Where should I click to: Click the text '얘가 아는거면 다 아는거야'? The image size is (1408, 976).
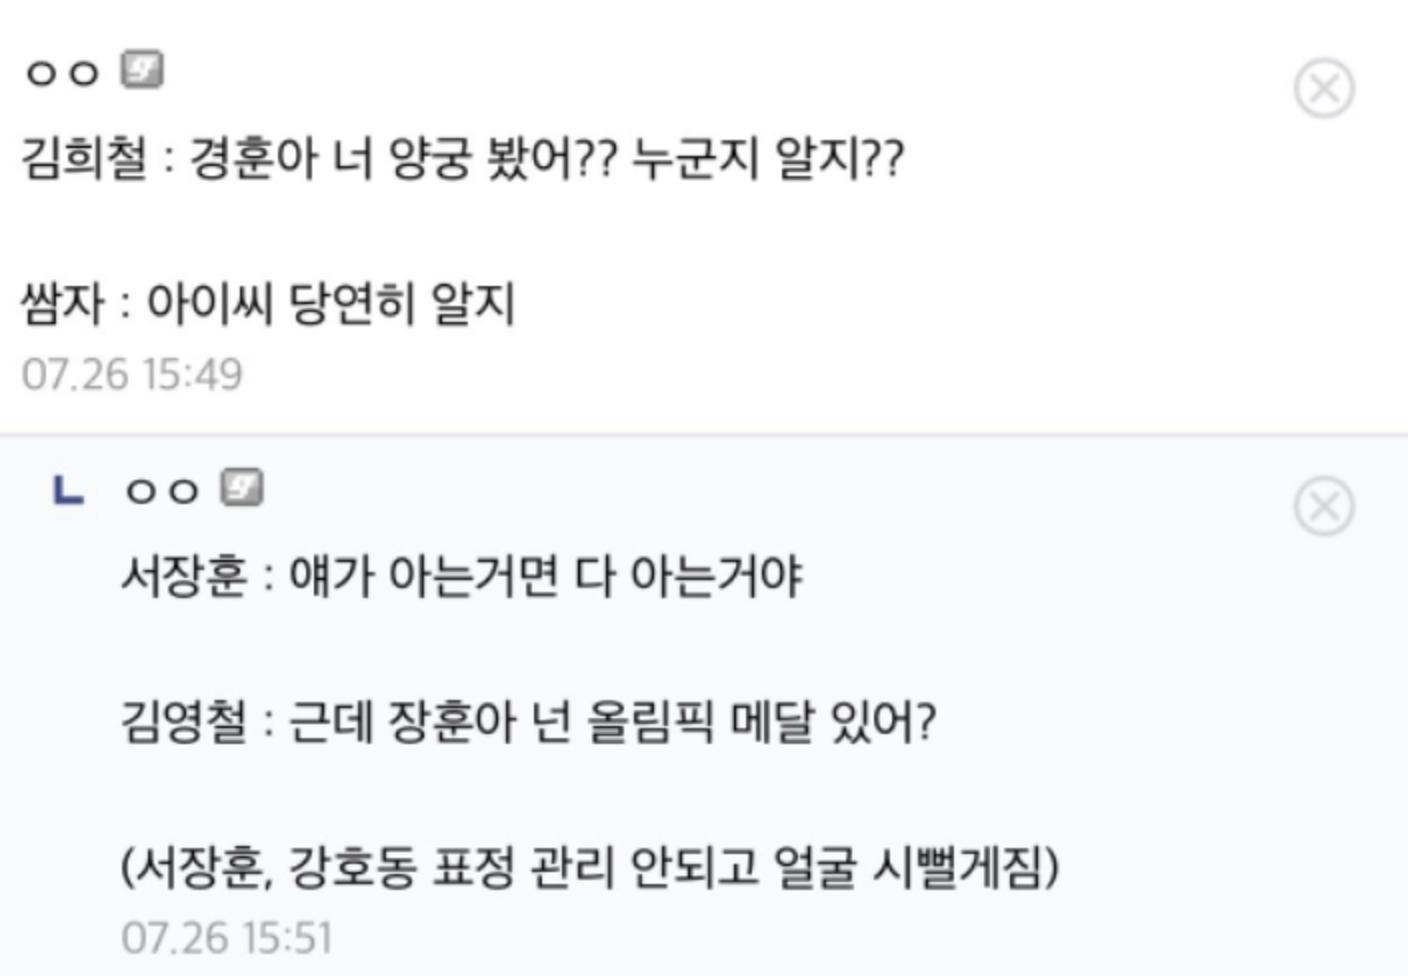pos(546,576)
